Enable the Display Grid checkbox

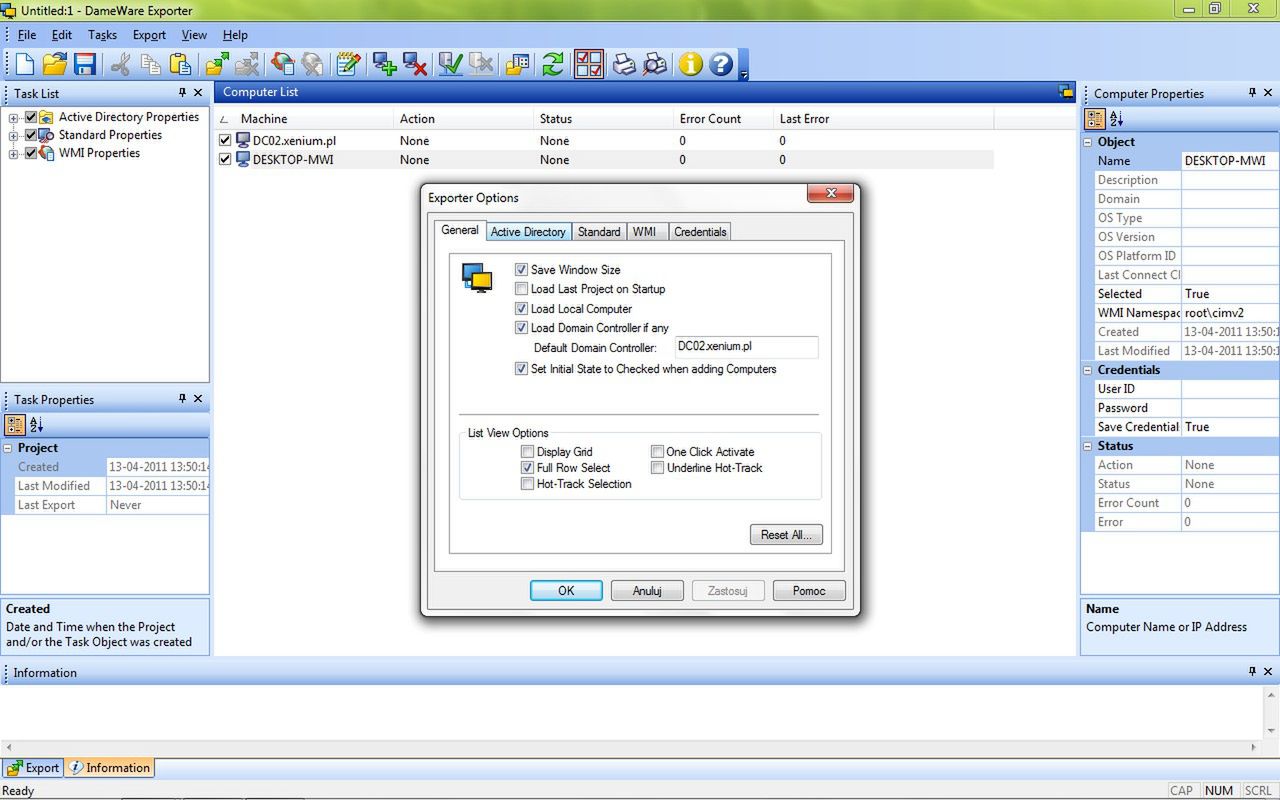(528, 452)
